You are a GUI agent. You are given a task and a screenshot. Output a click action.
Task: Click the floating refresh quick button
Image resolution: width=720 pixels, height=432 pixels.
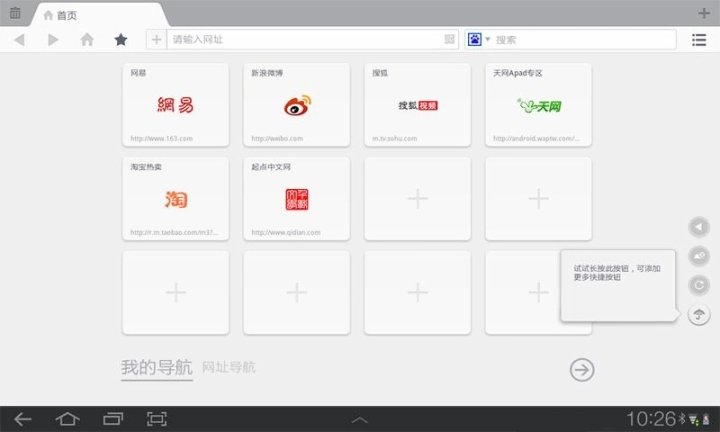click(x=699, y=285)
